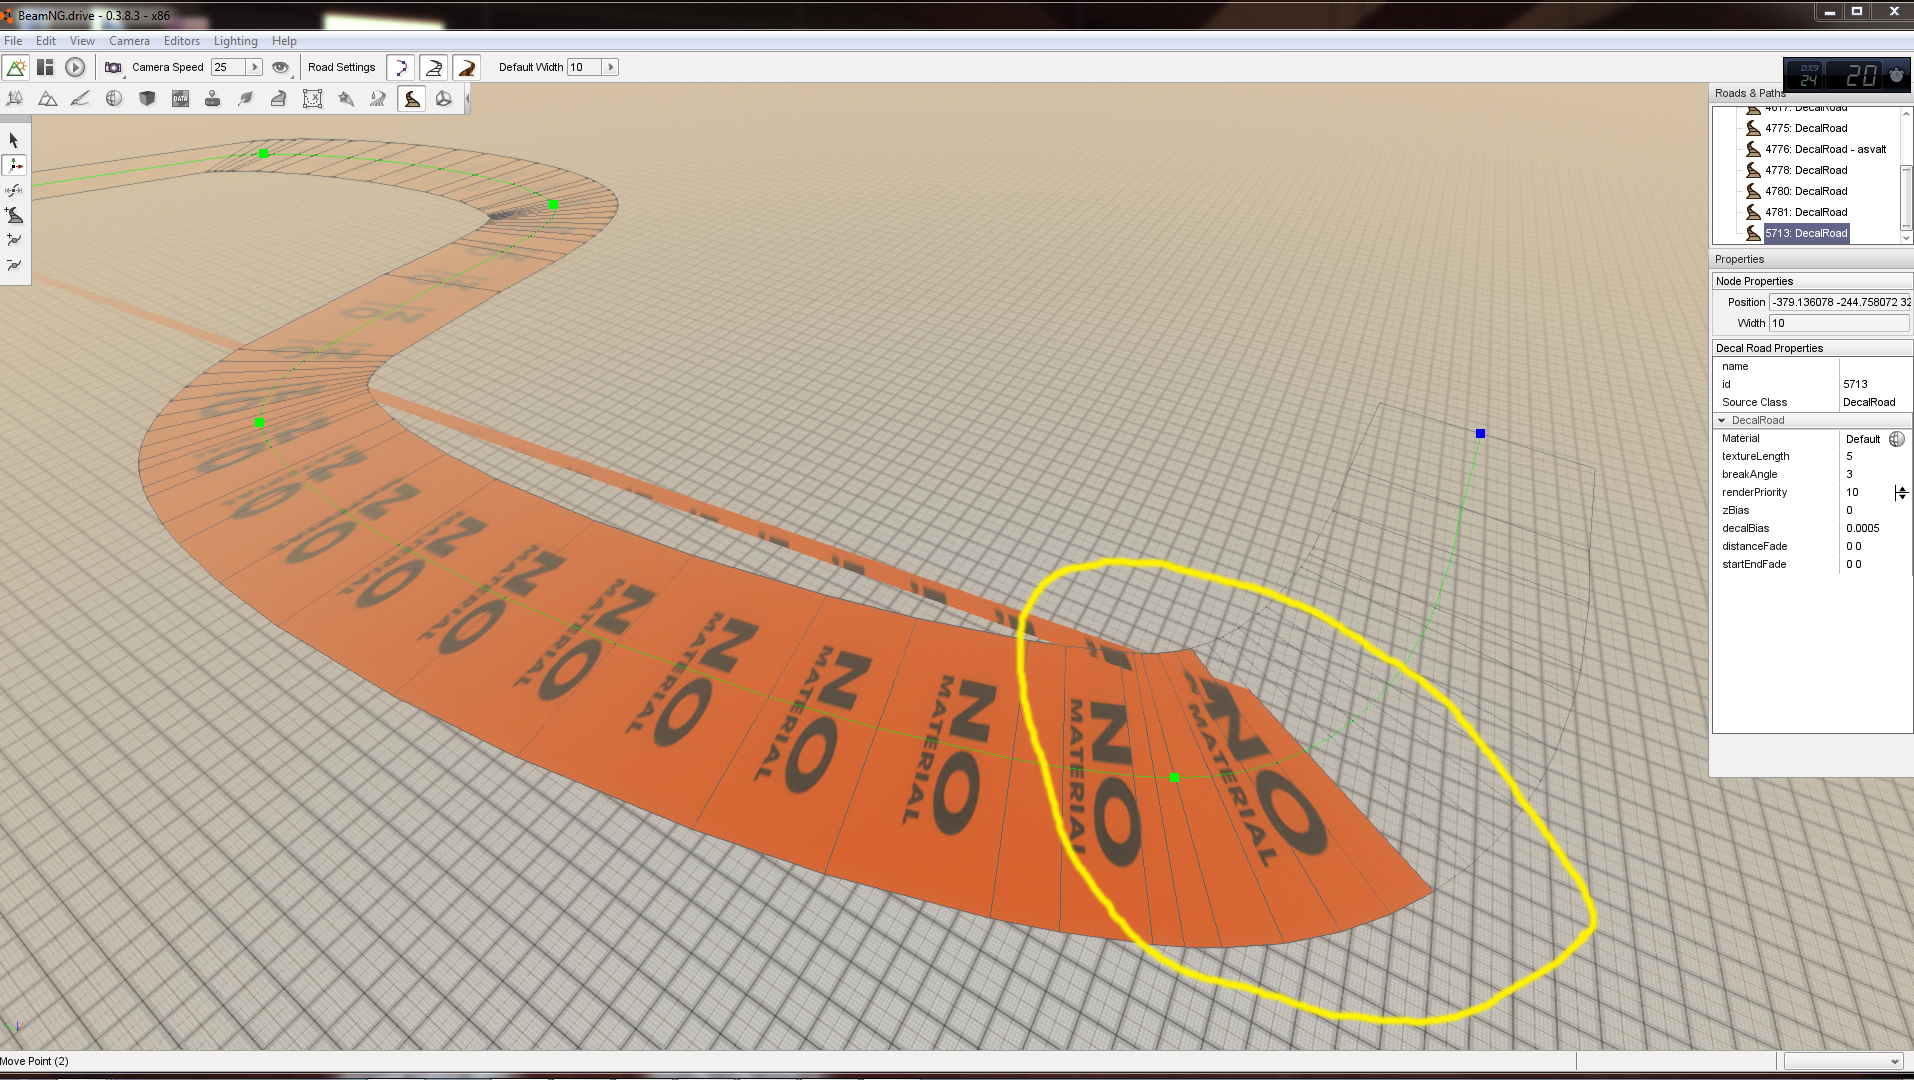Viewport: 1914px width, 1080px height.
Task: Click the distanceFade value field
Action: (x=1875, y=546)
